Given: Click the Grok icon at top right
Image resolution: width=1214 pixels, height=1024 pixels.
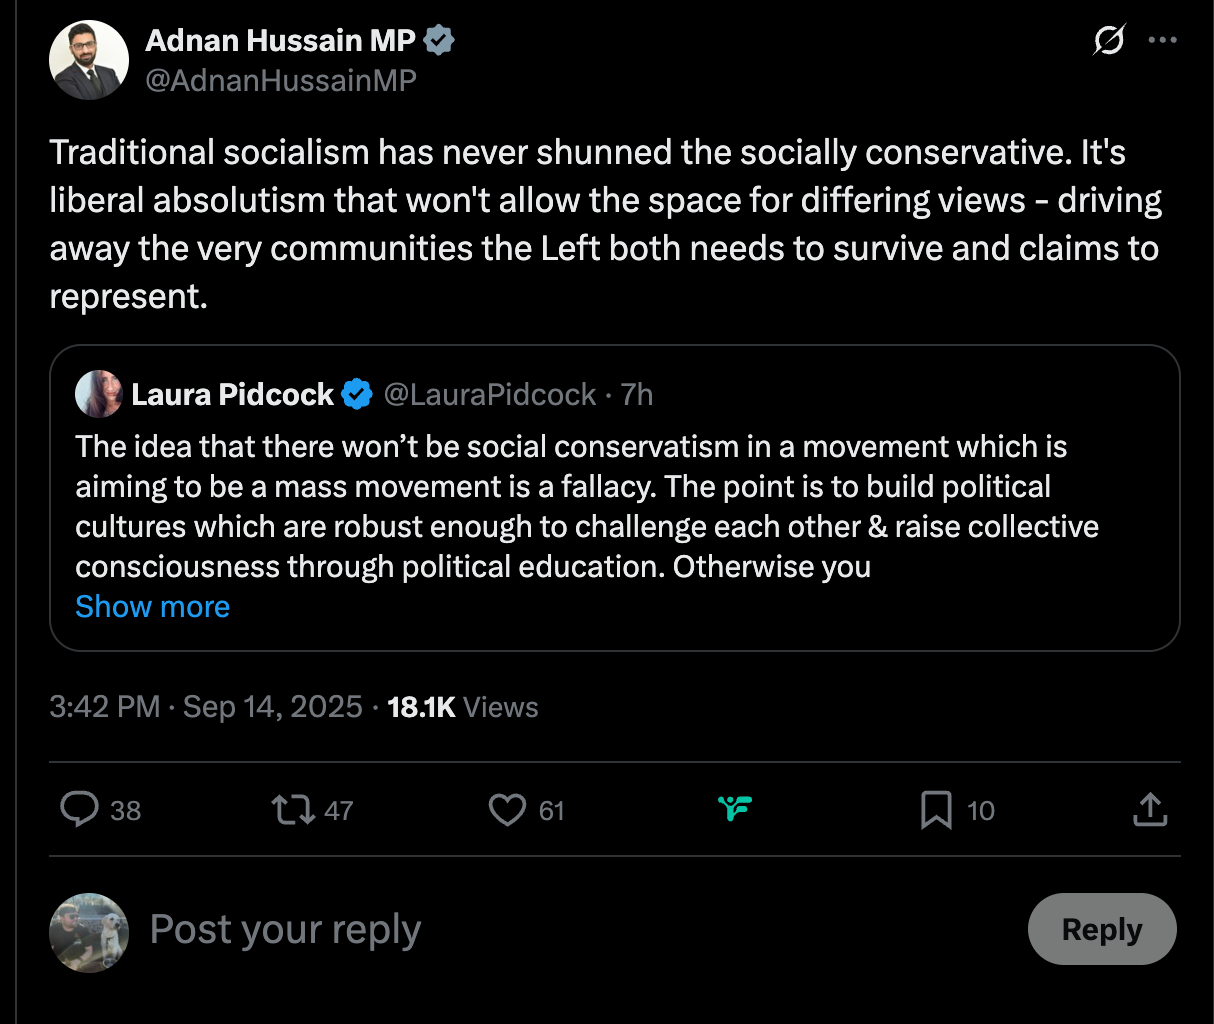Looking at the screenshot, I should [x=1109, y=40].
